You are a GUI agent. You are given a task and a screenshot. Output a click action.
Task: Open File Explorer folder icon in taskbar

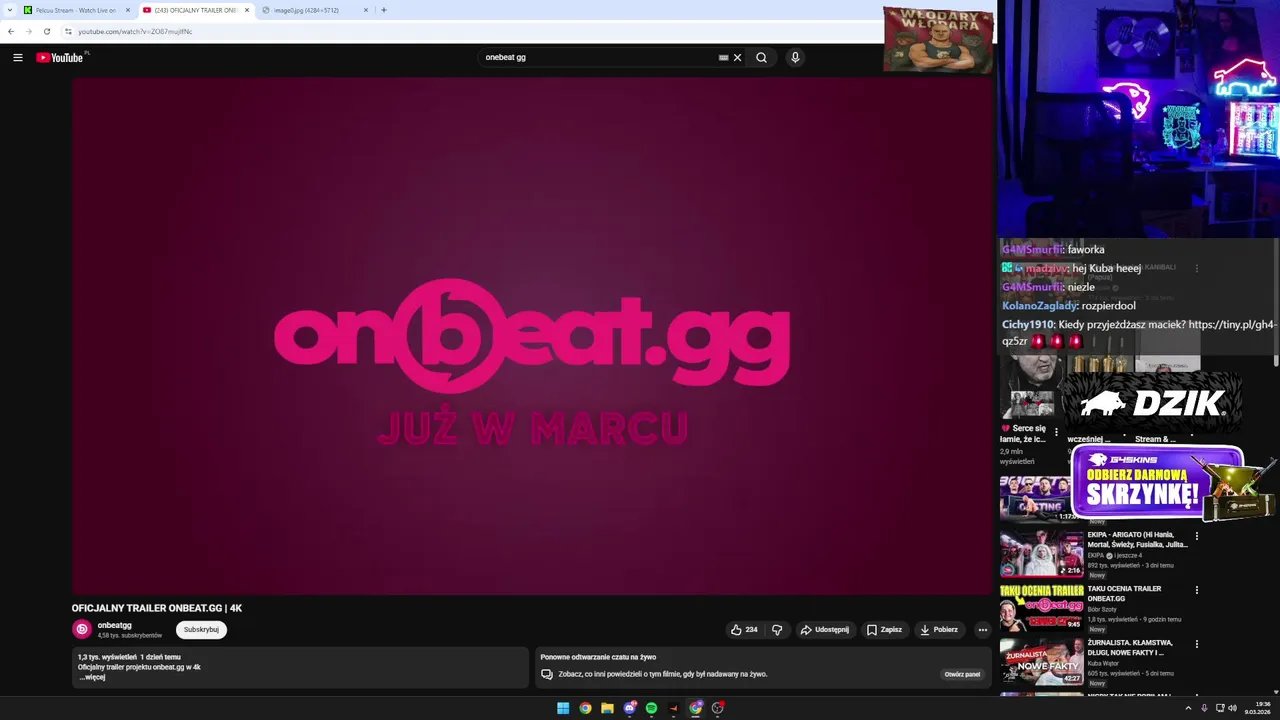click(607, 708)
